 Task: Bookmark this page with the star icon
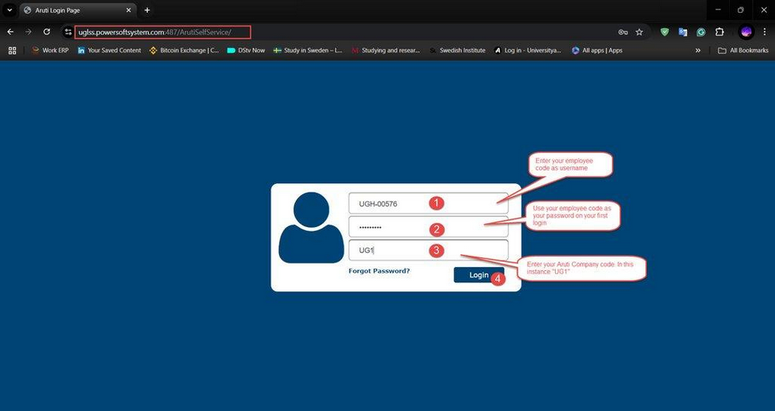point(639,32)
